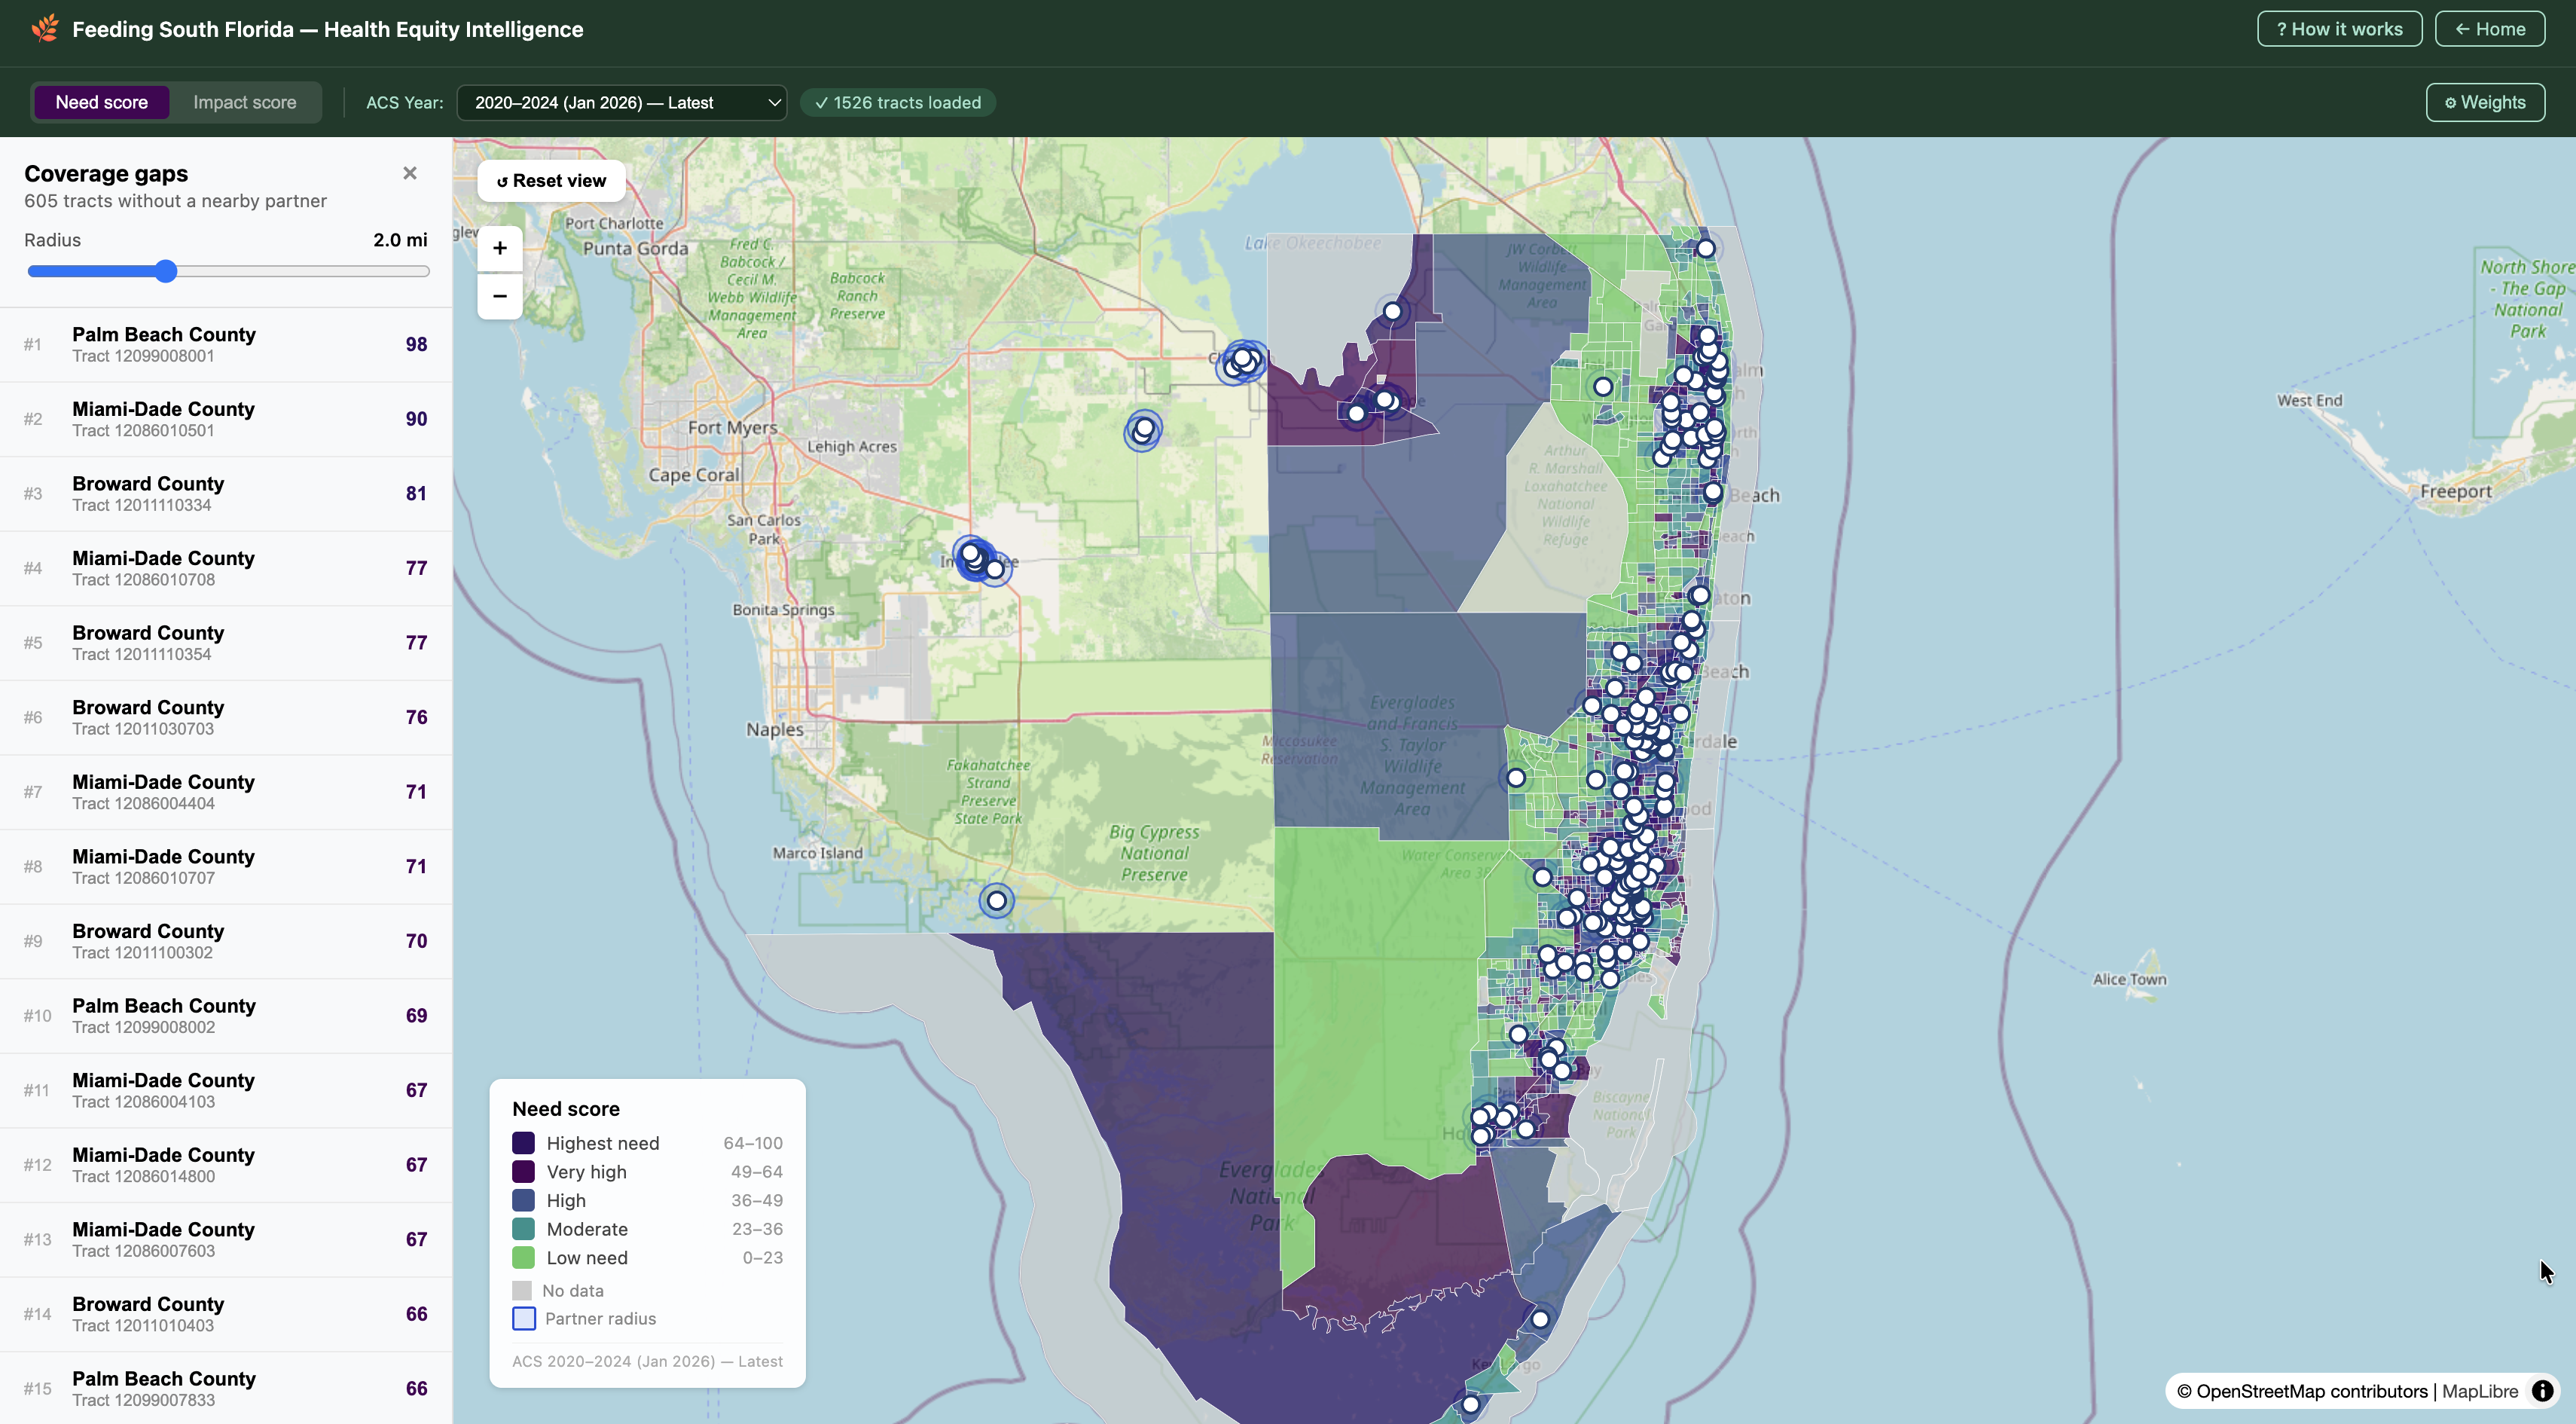The height and width of the screenshot is (1424, 2576).
Task: Click the Freeport map label
Action: [x=2456, y=491]
